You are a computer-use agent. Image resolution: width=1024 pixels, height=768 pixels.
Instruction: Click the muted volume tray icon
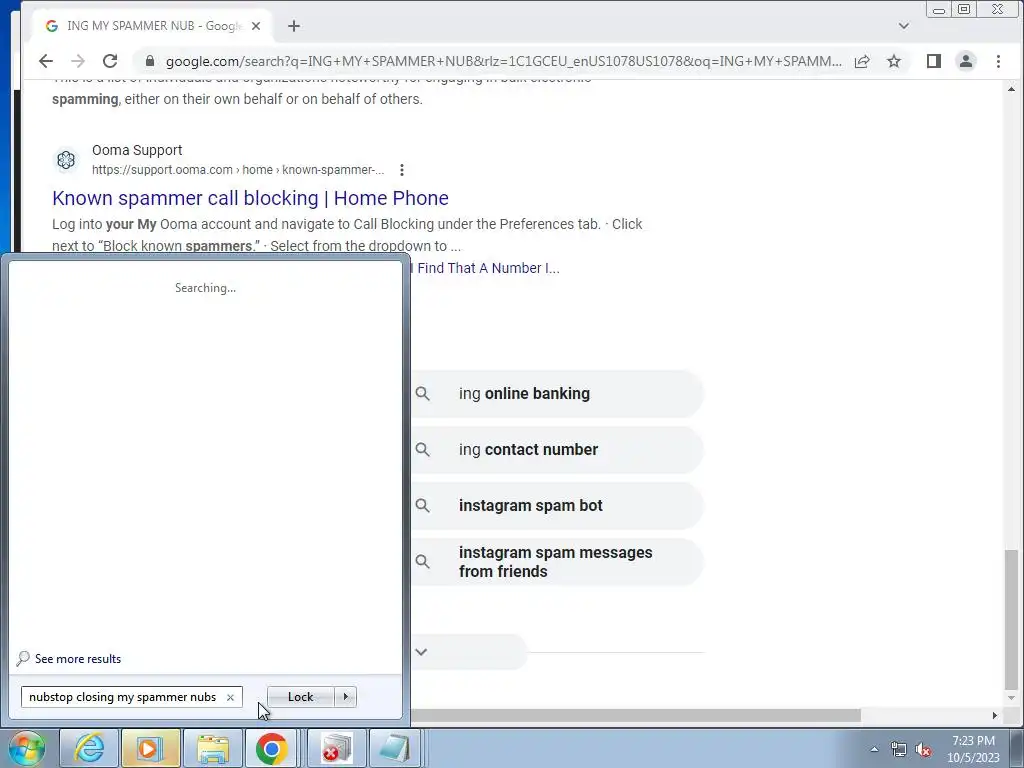[923, 749]
